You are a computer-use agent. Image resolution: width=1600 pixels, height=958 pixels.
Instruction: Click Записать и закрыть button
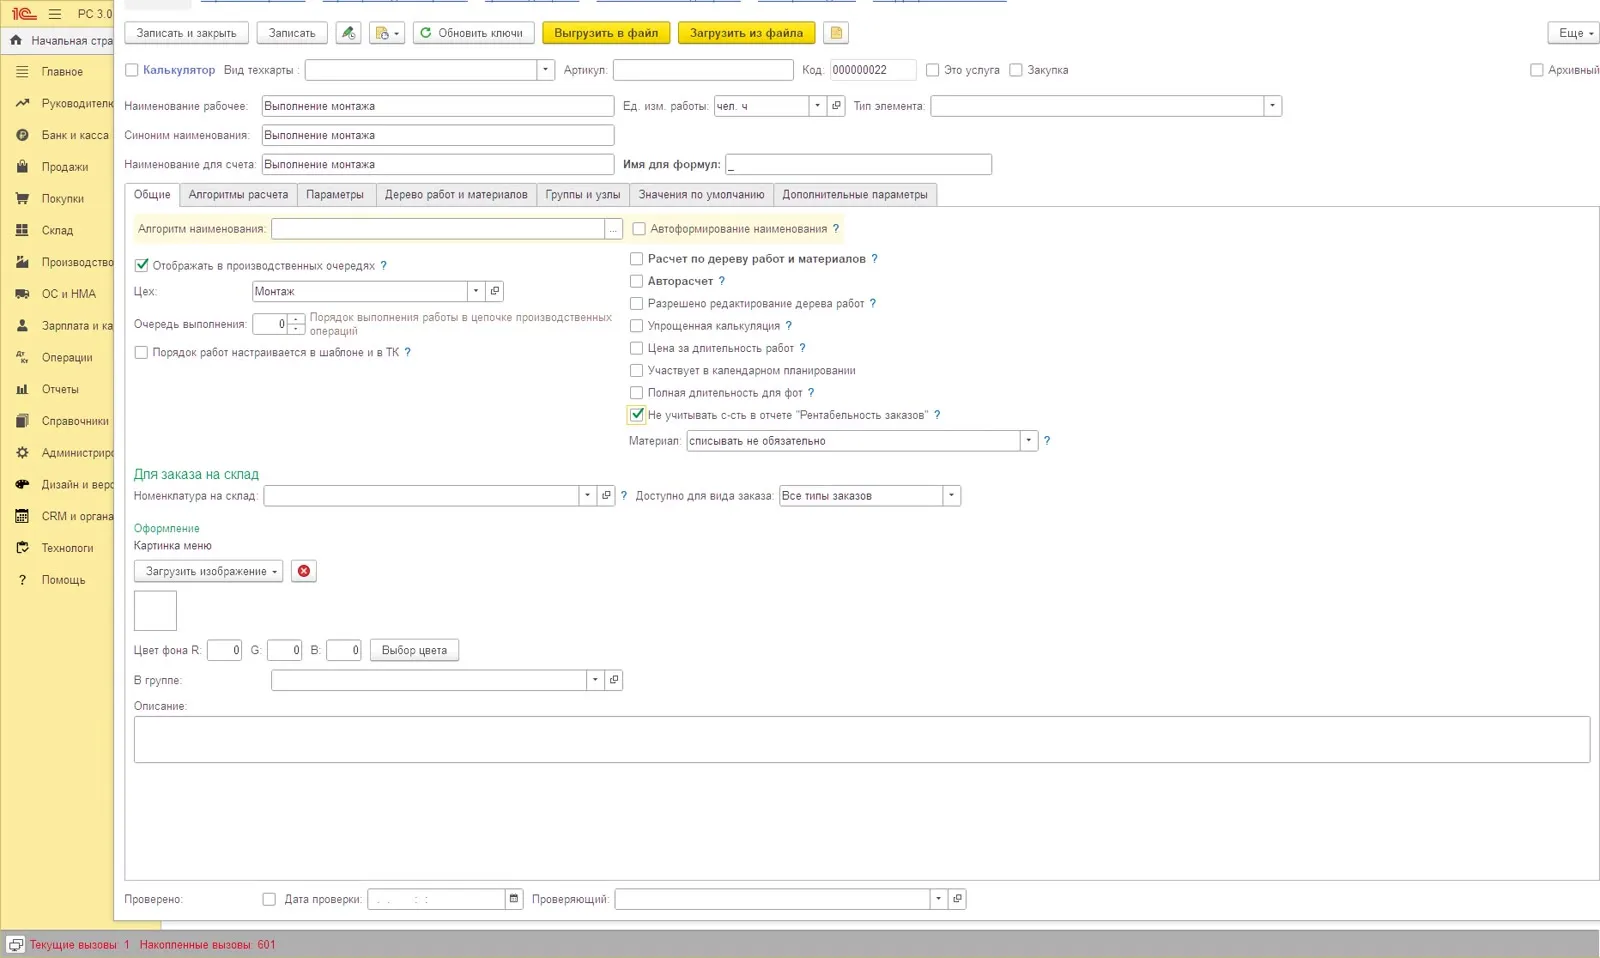coord(186,33)
